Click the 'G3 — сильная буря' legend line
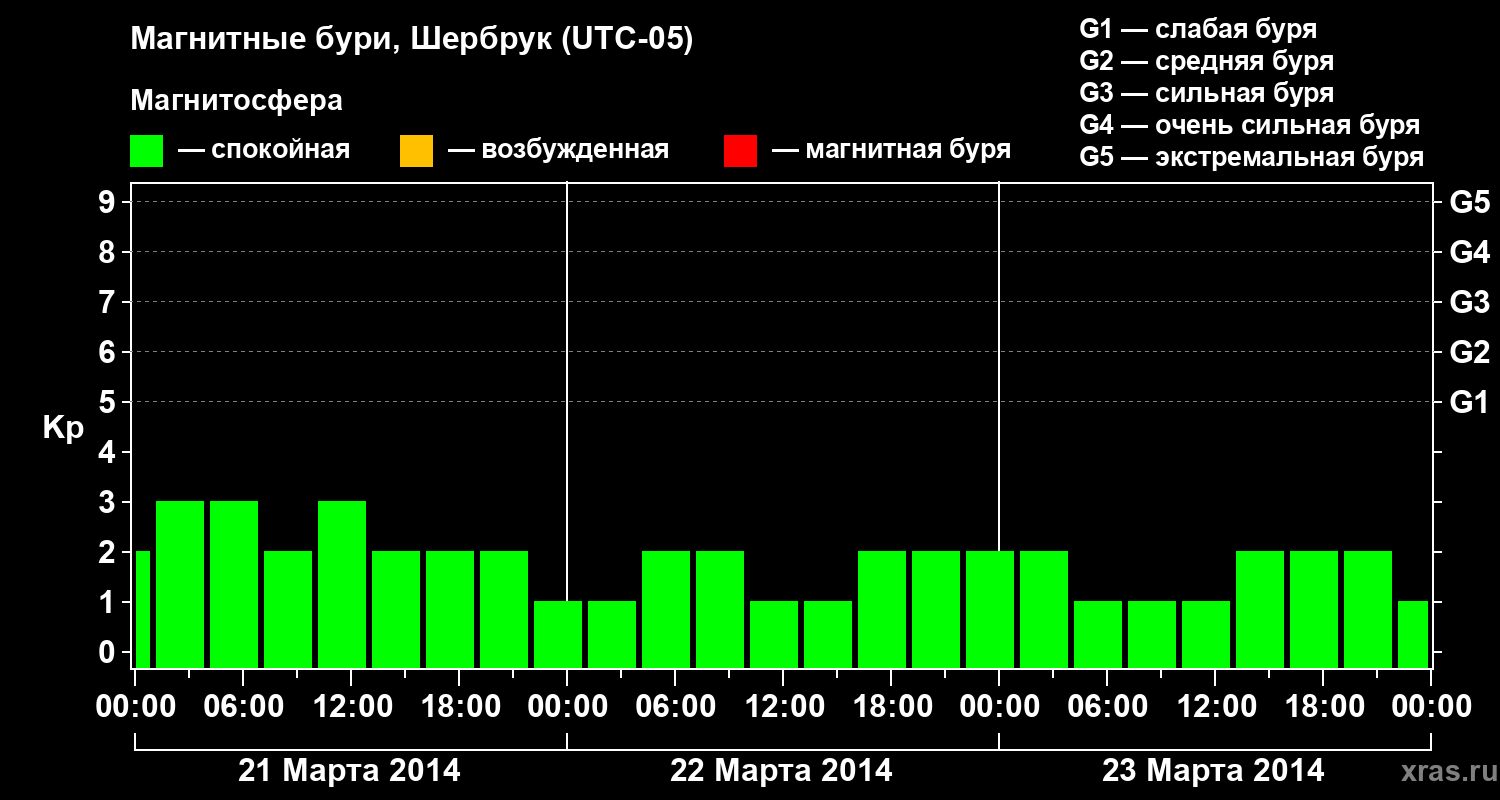1500x800 pixels. [1207, 93]
